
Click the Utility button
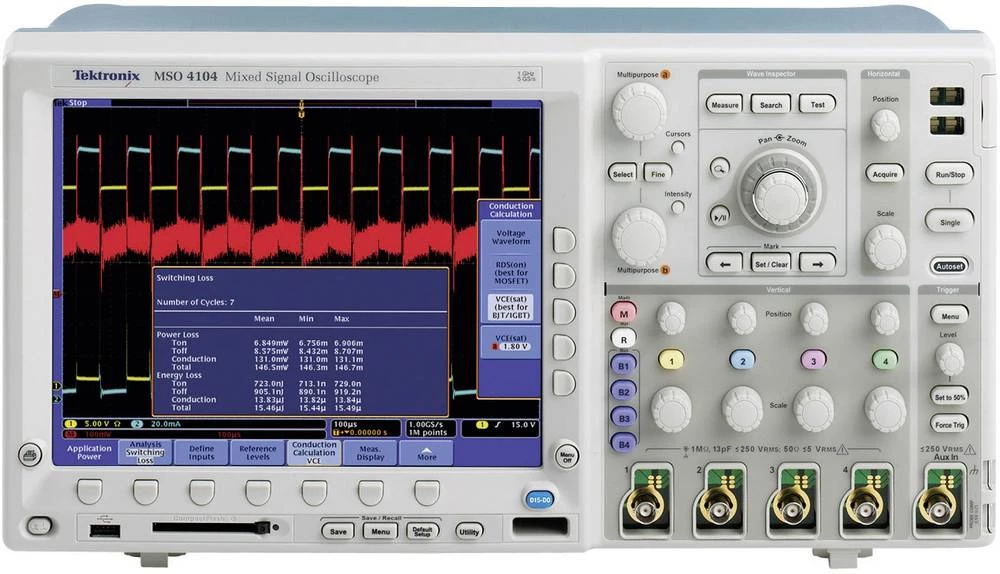click(469, 531)
